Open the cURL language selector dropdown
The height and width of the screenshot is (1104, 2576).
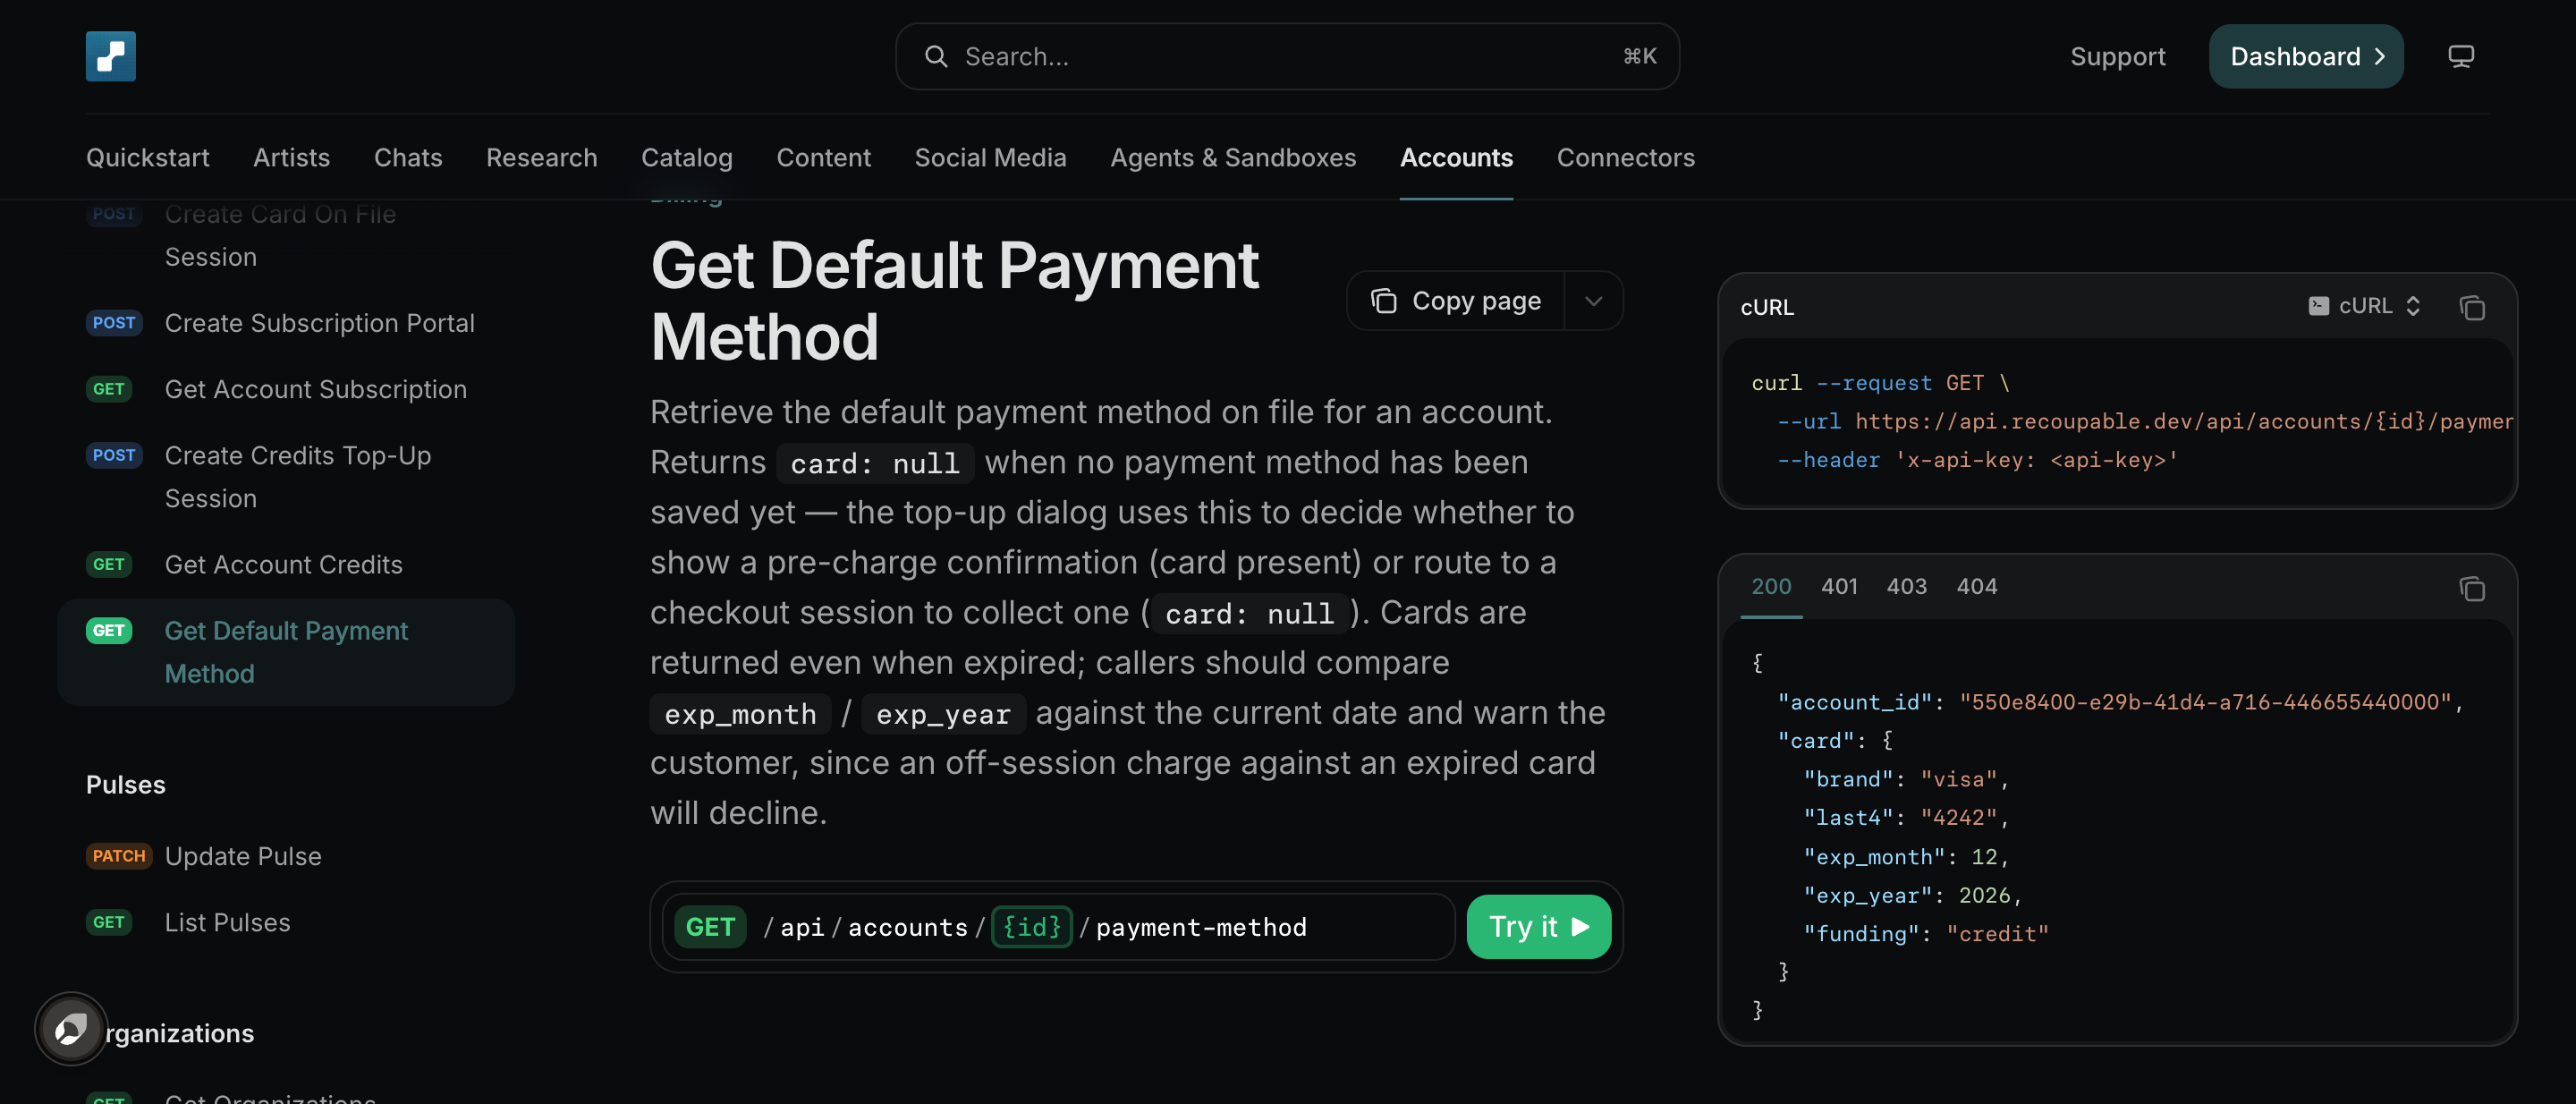click(x=2364, y=305)
